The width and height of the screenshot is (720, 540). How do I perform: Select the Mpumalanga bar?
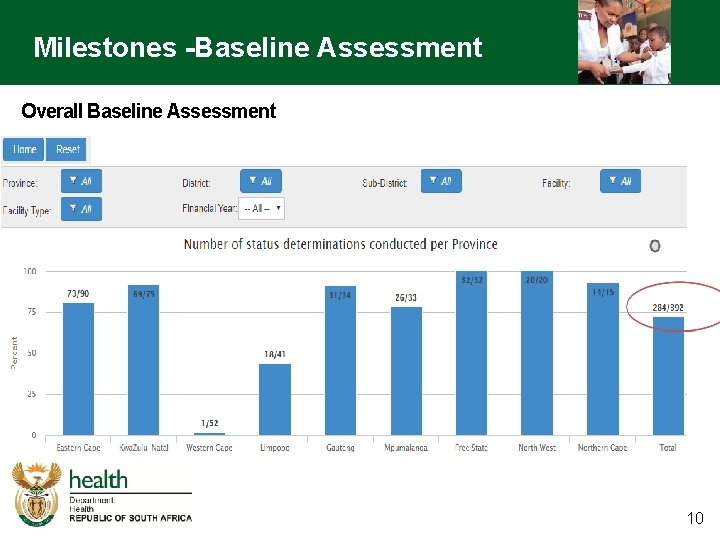tap(406, 371)
